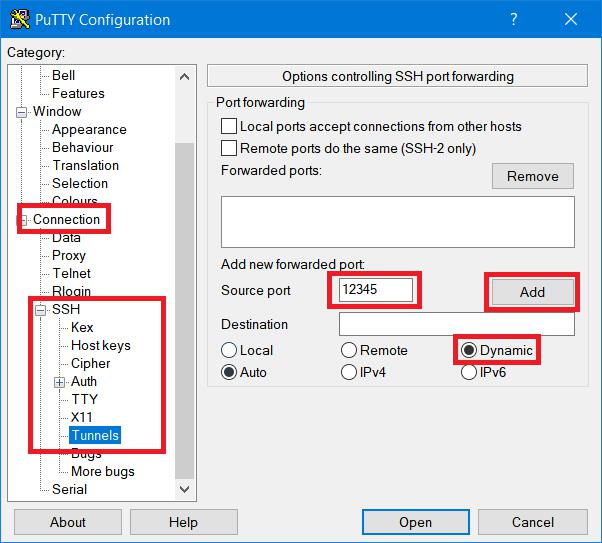602x543 pixels.
Task: Select Connection in the category tree
Action: point(66,219)
